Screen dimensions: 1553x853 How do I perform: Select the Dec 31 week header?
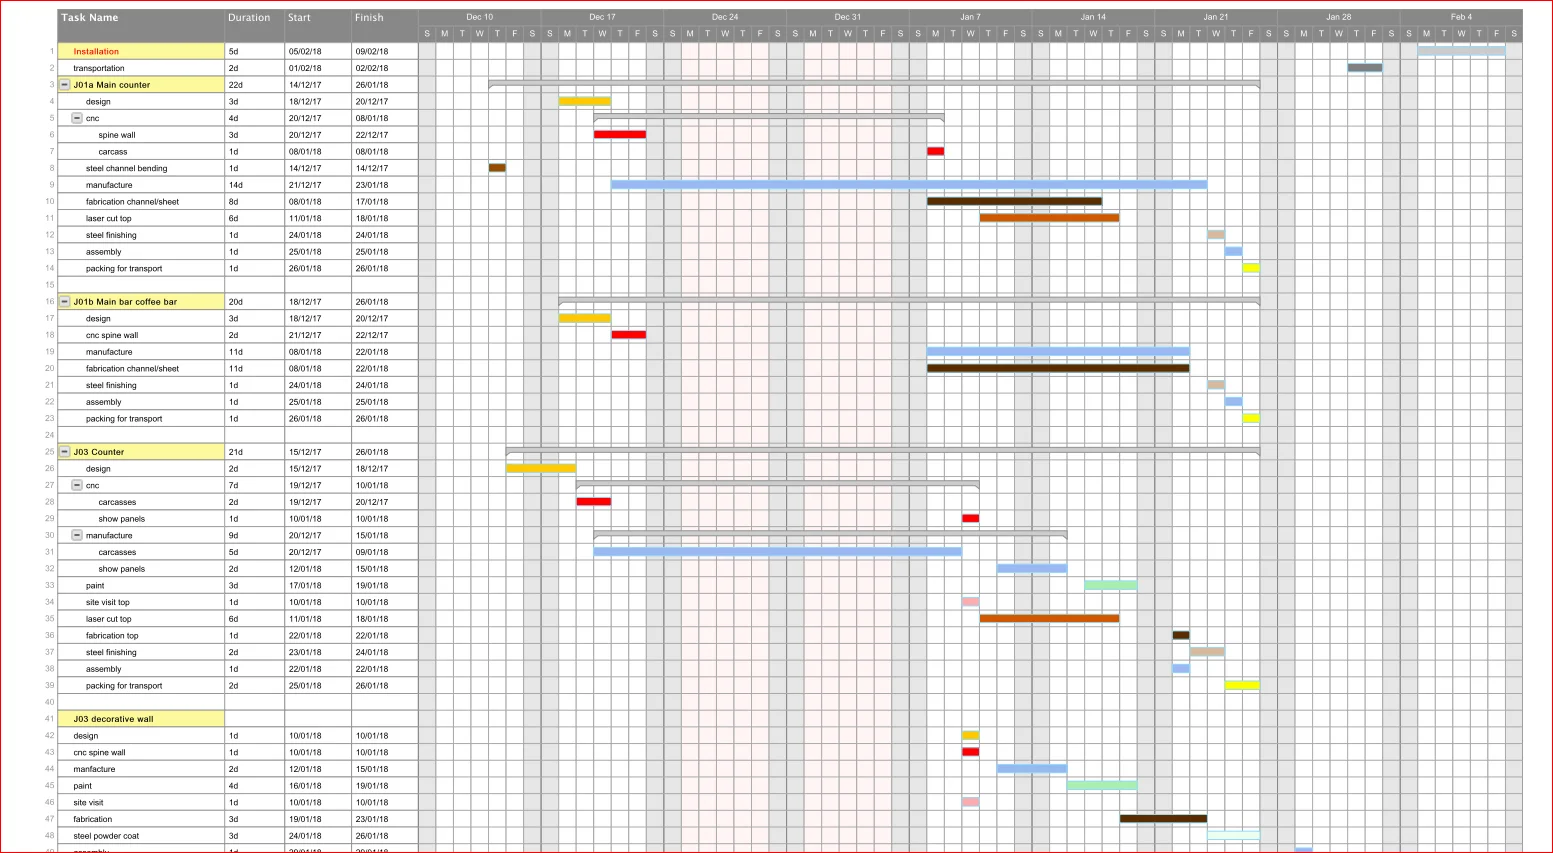pyautogui.click(x=848, y=17)
